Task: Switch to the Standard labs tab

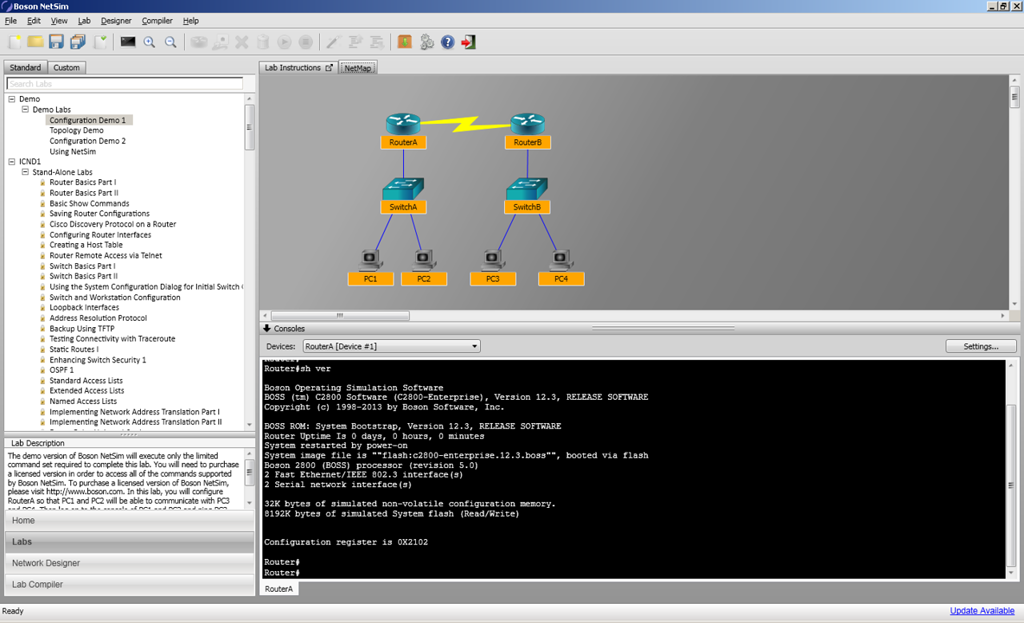Action: [25, 67]
